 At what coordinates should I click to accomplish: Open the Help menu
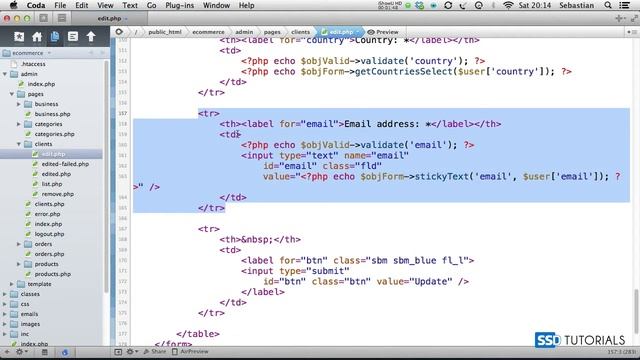tap(247, 5)
